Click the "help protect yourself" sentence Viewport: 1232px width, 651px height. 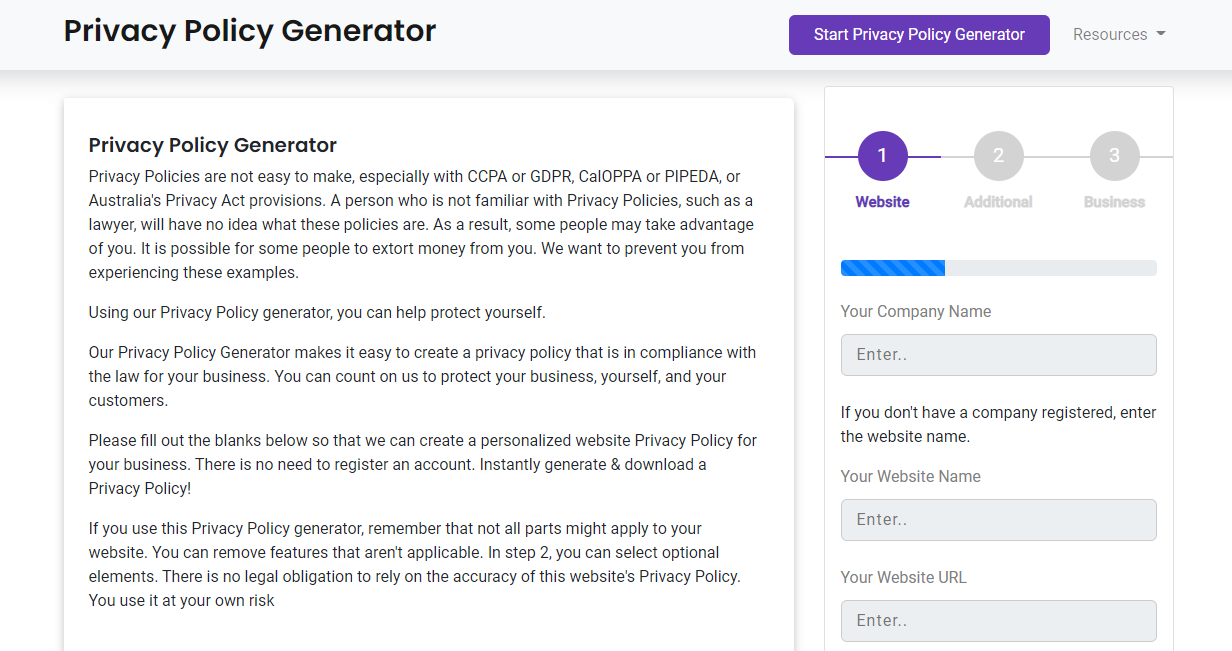(x=317, y=313)
